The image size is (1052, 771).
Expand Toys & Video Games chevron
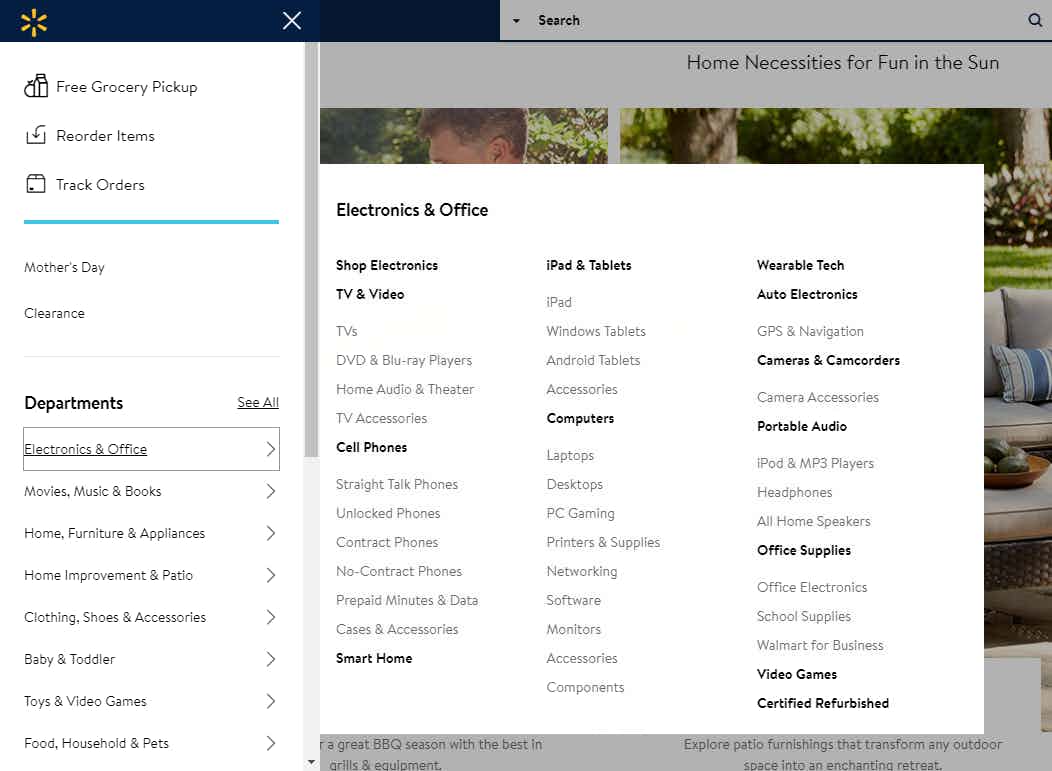click(270, 701)
